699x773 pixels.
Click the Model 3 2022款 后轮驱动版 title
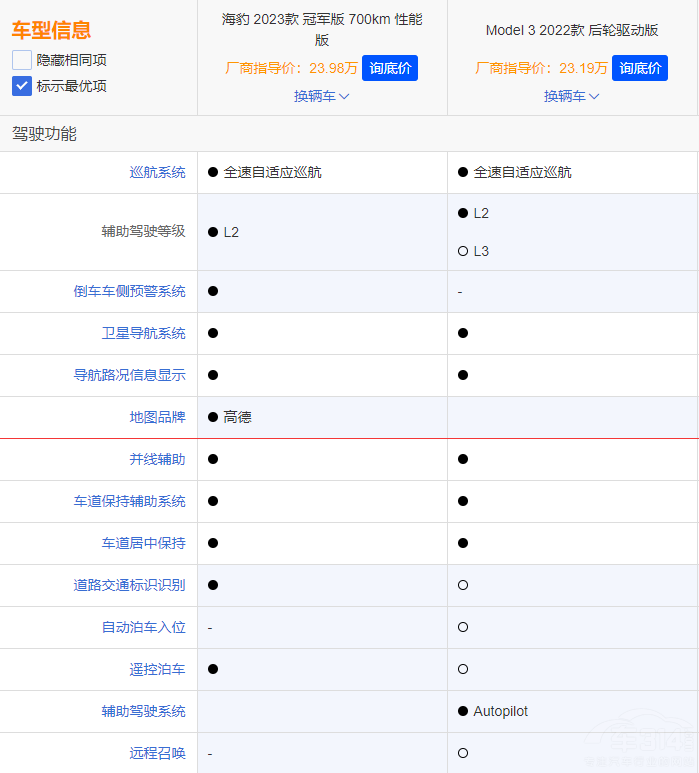pyautogui.click(x=571, y=30)
